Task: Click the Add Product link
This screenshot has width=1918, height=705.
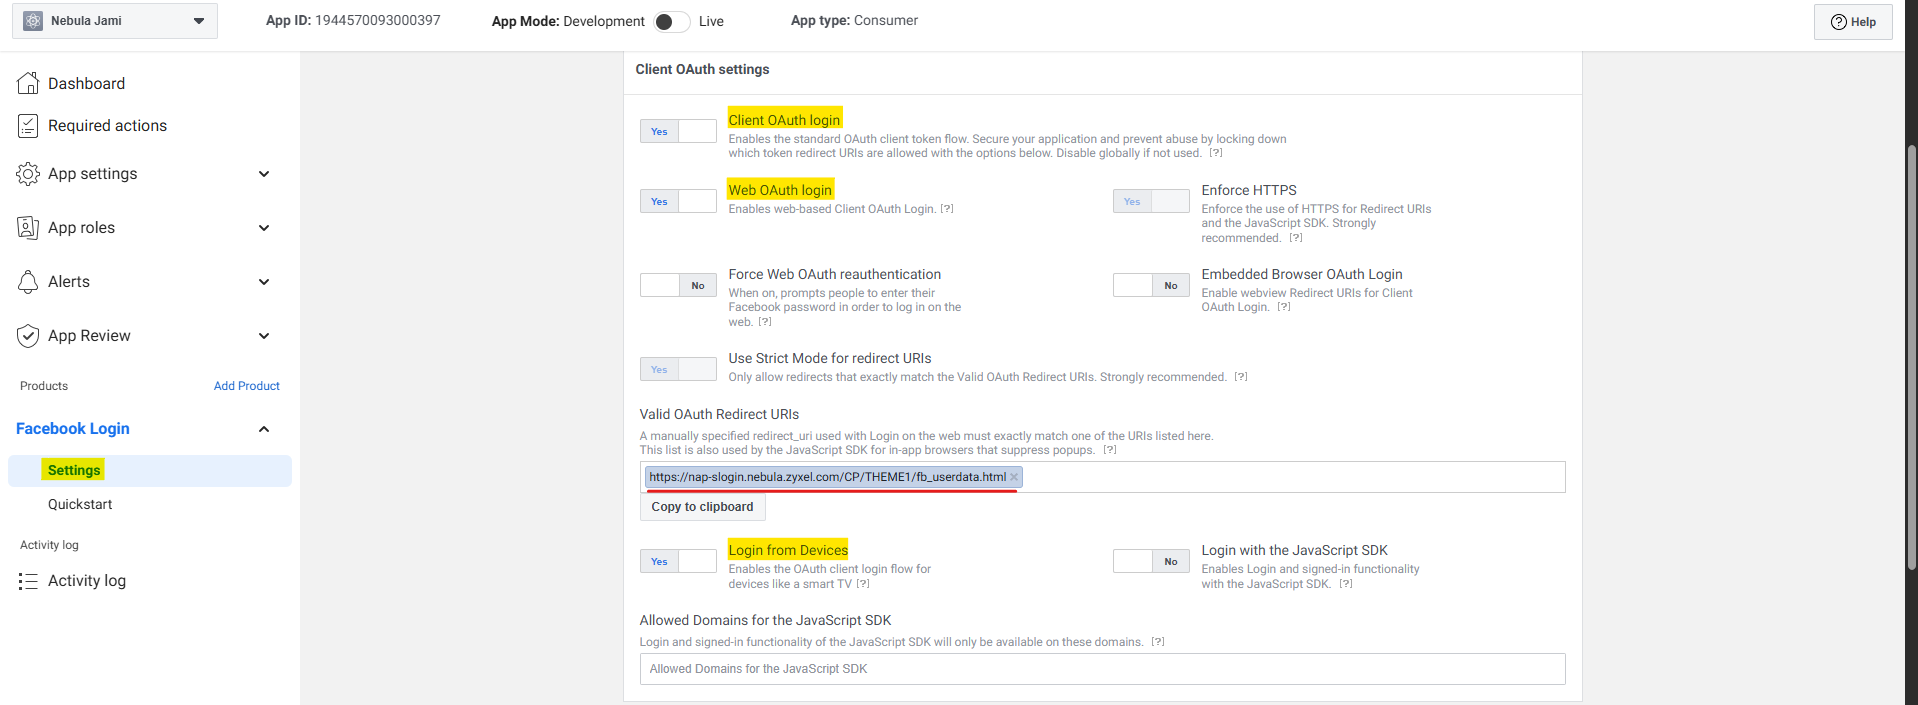Action: coord(246,386)
